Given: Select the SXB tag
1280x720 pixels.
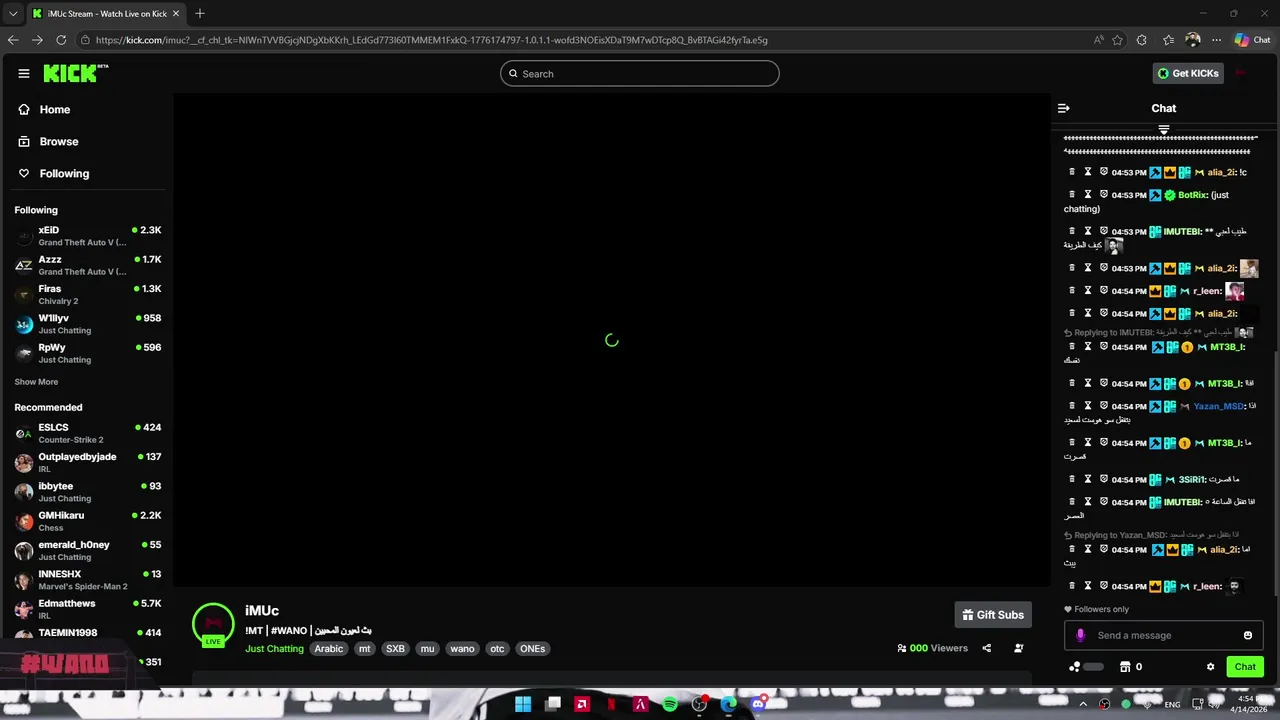Looking at the screenshot, I should coord(396,649).
